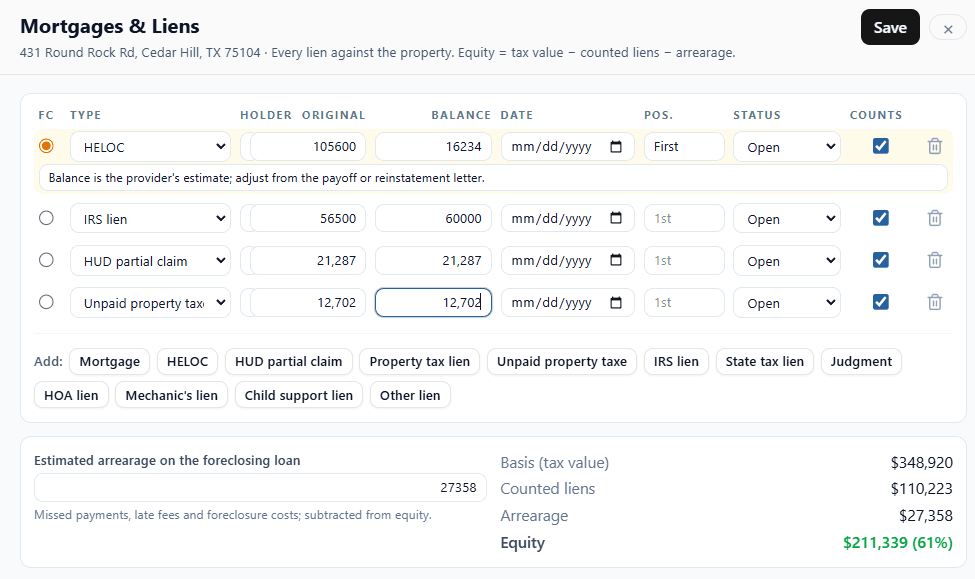Click the Basis tax value $348,920
The image size is (975, 579).
click(x=922, y=463)
